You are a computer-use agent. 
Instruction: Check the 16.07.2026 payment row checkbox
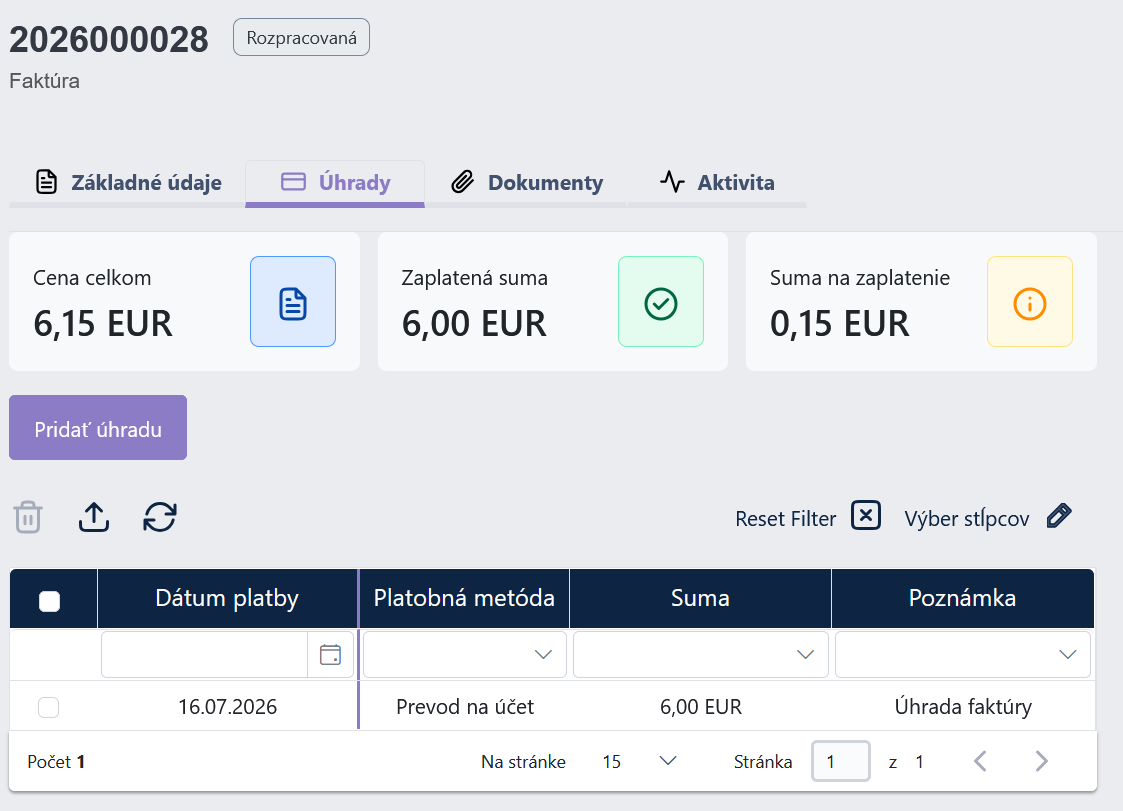click(49, 707)
